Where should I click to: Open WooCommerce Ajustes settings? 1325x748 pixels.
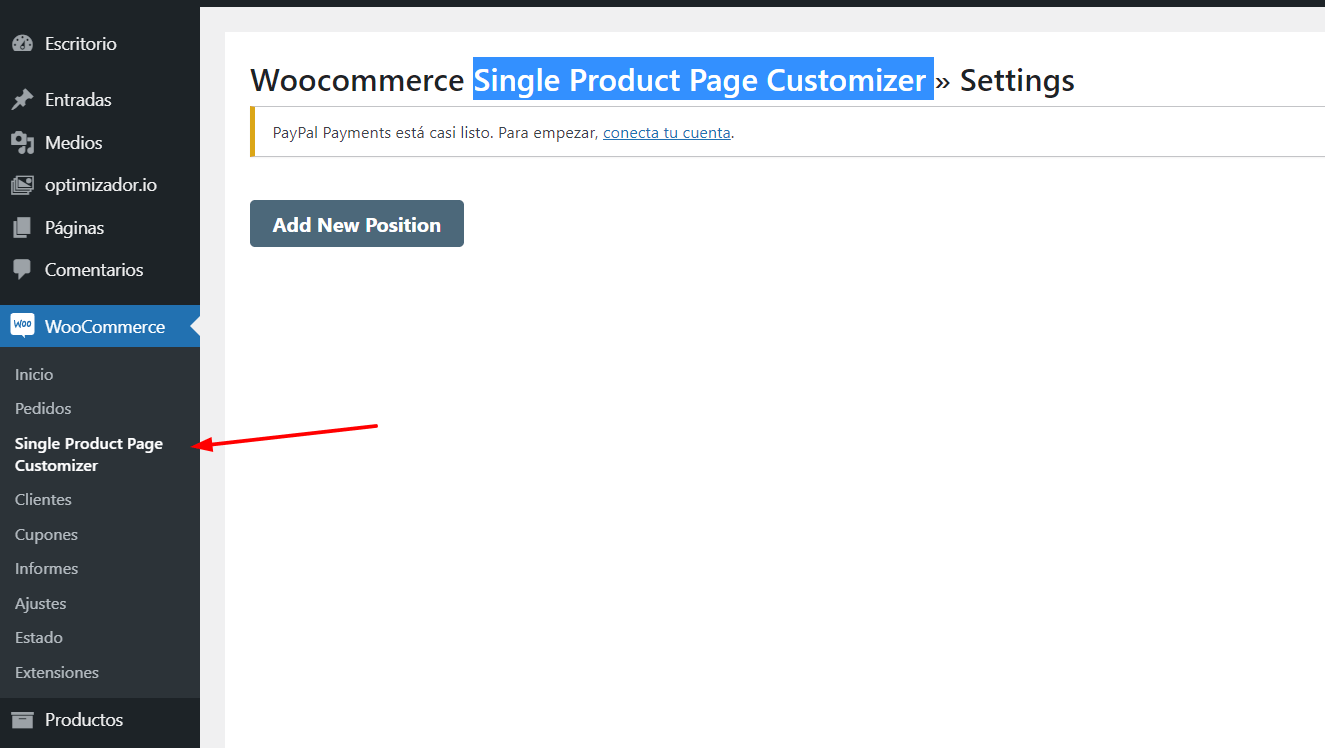tap(40, 604)
